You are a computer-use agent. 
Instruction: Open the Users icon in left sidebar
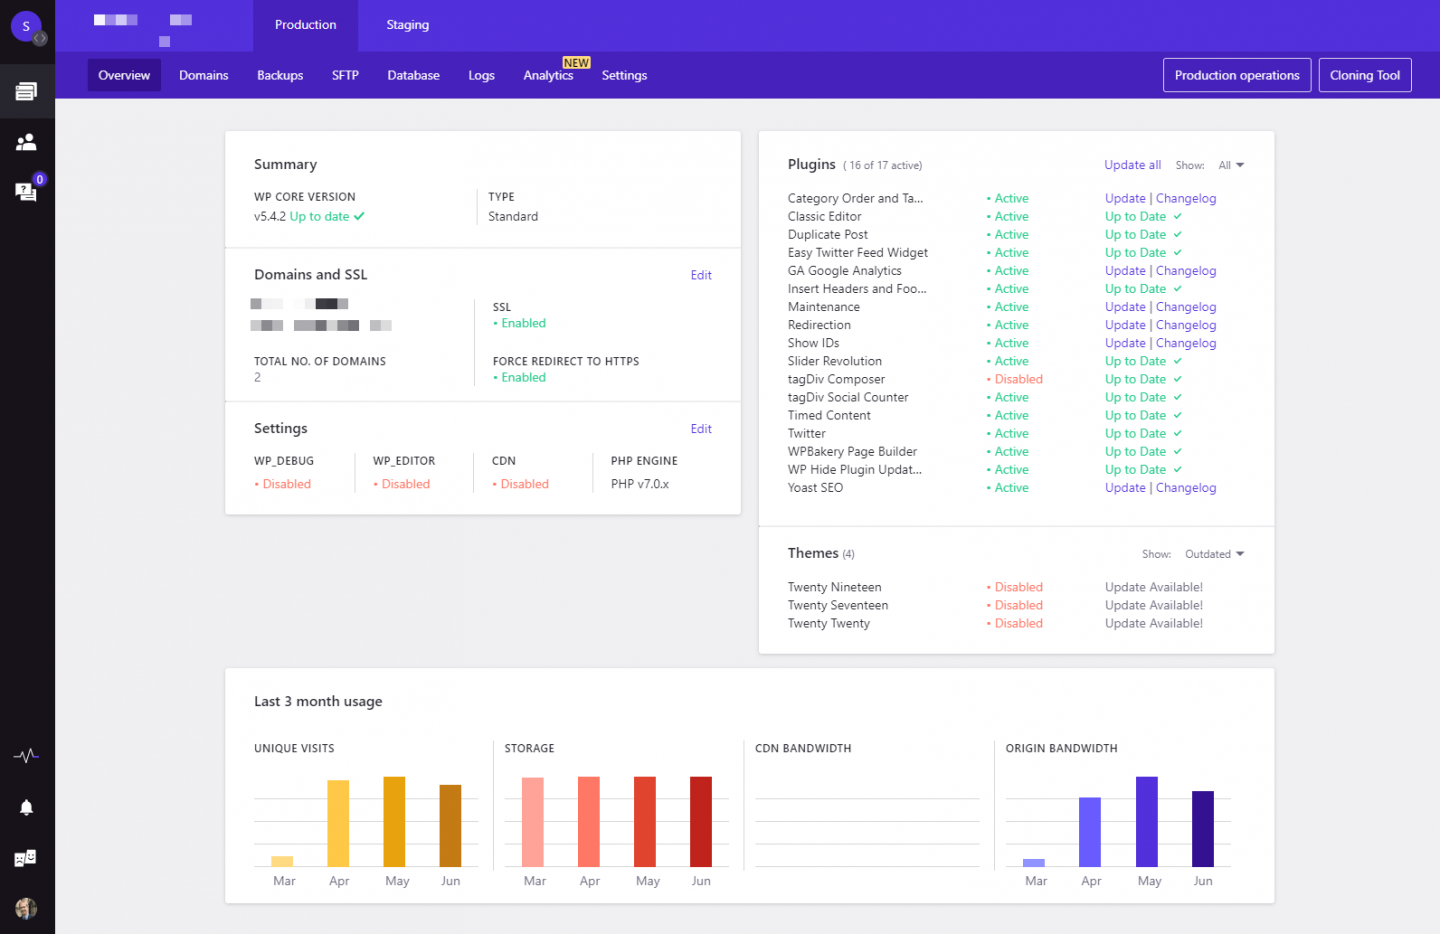click(x=26, y=142)
